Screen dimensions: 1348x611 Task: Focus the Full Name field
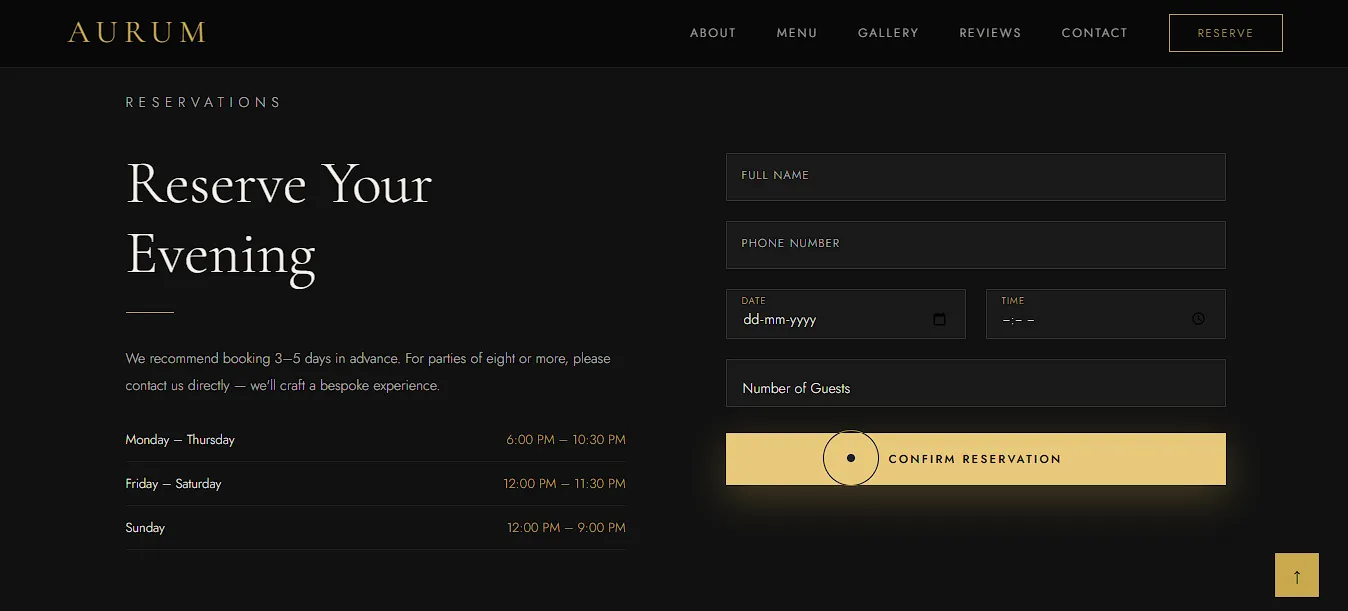pyautogui.click(x=975, y=177)
